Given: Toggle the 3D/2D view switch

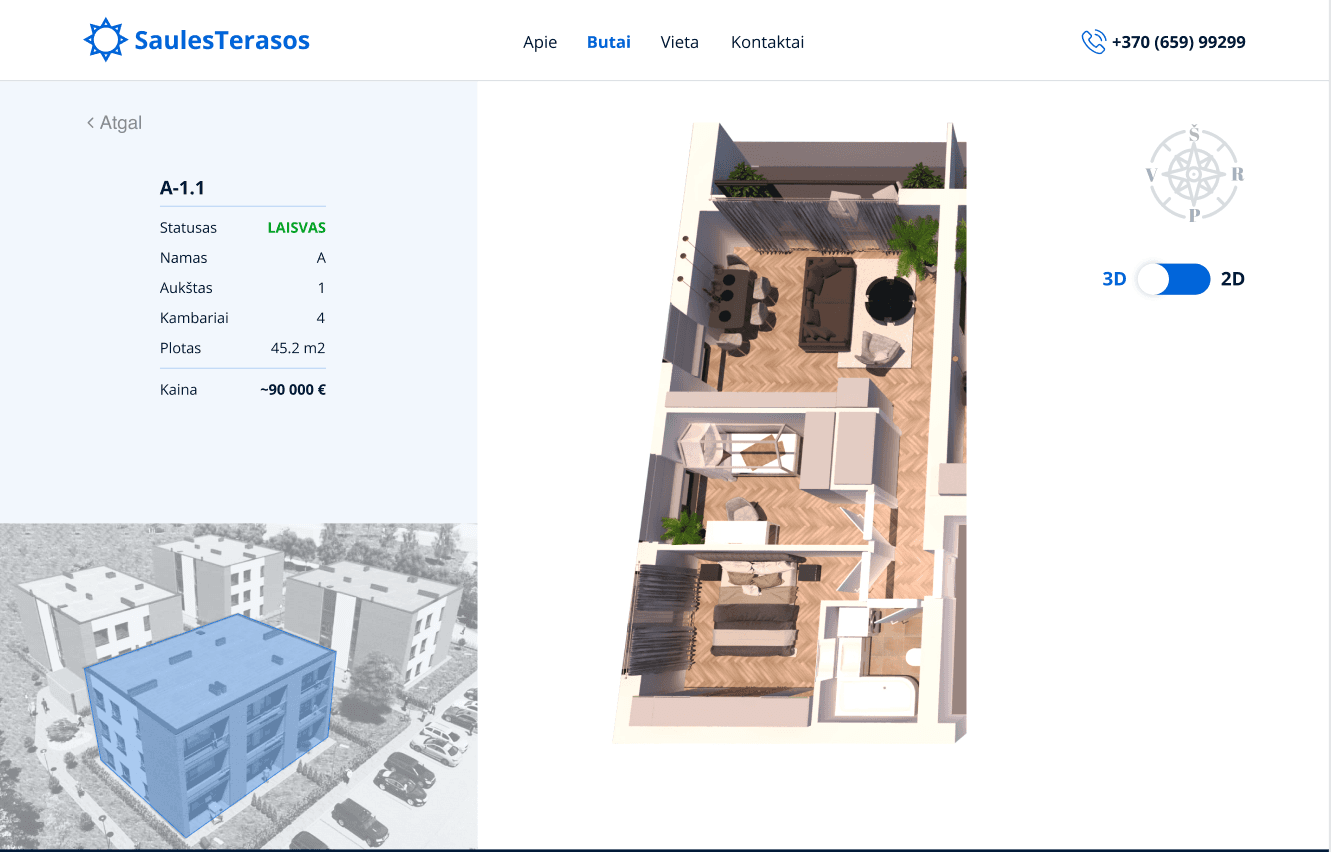Looking at the screenshot, I should (1174, 279).
